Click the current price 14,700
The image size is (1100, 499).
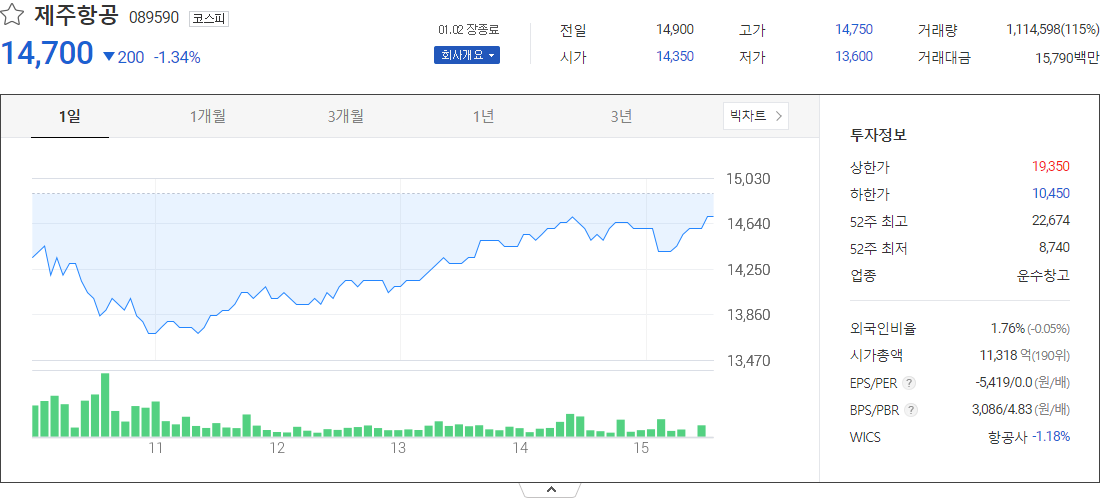coord(47,53)
